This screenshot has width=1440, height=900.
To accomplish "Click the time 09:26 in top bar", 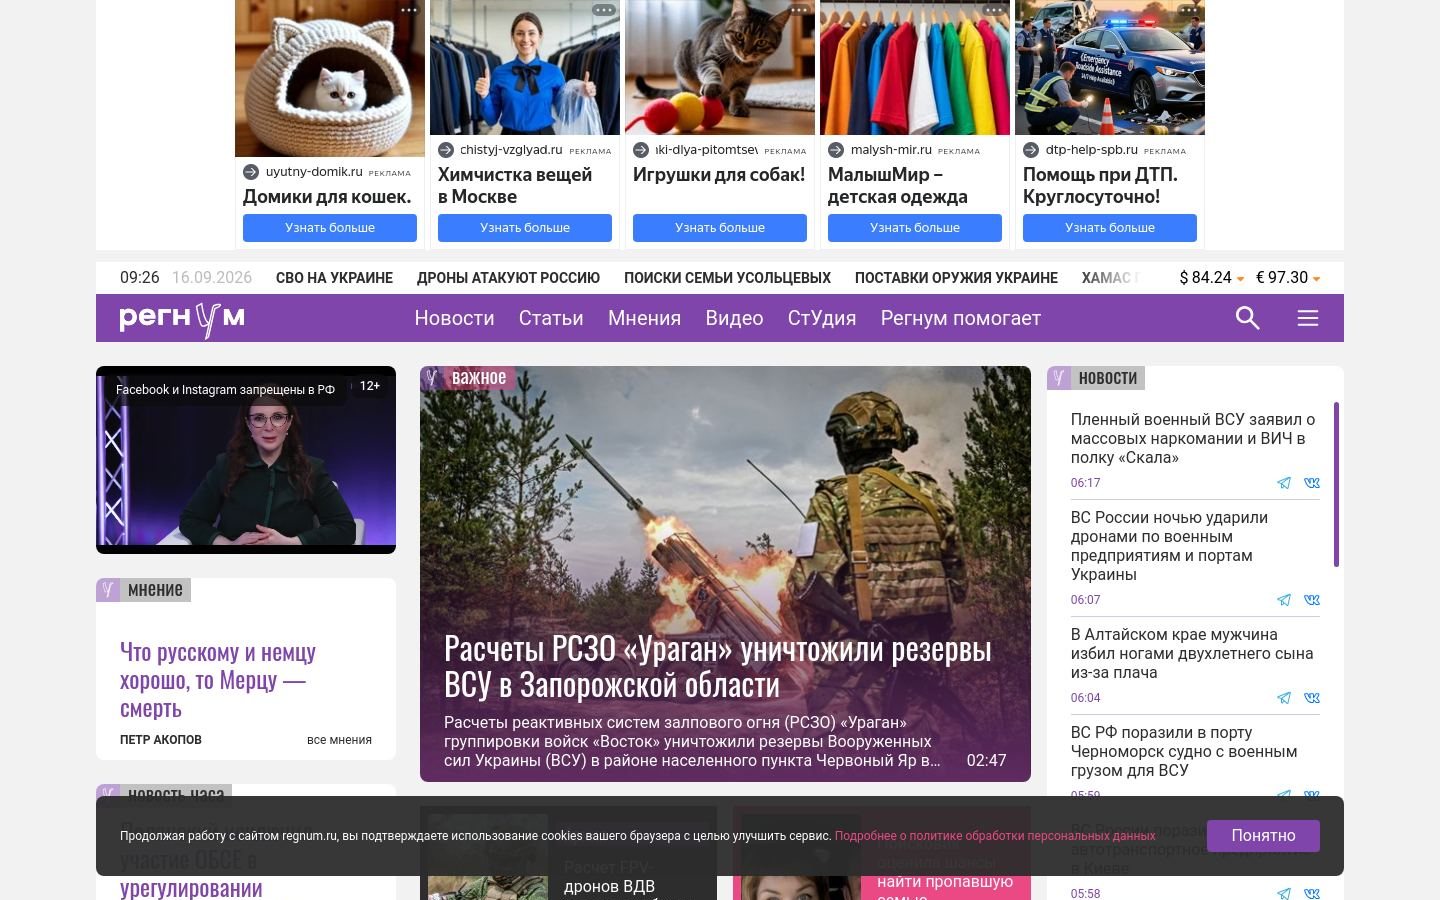I will tap(140, 278).
